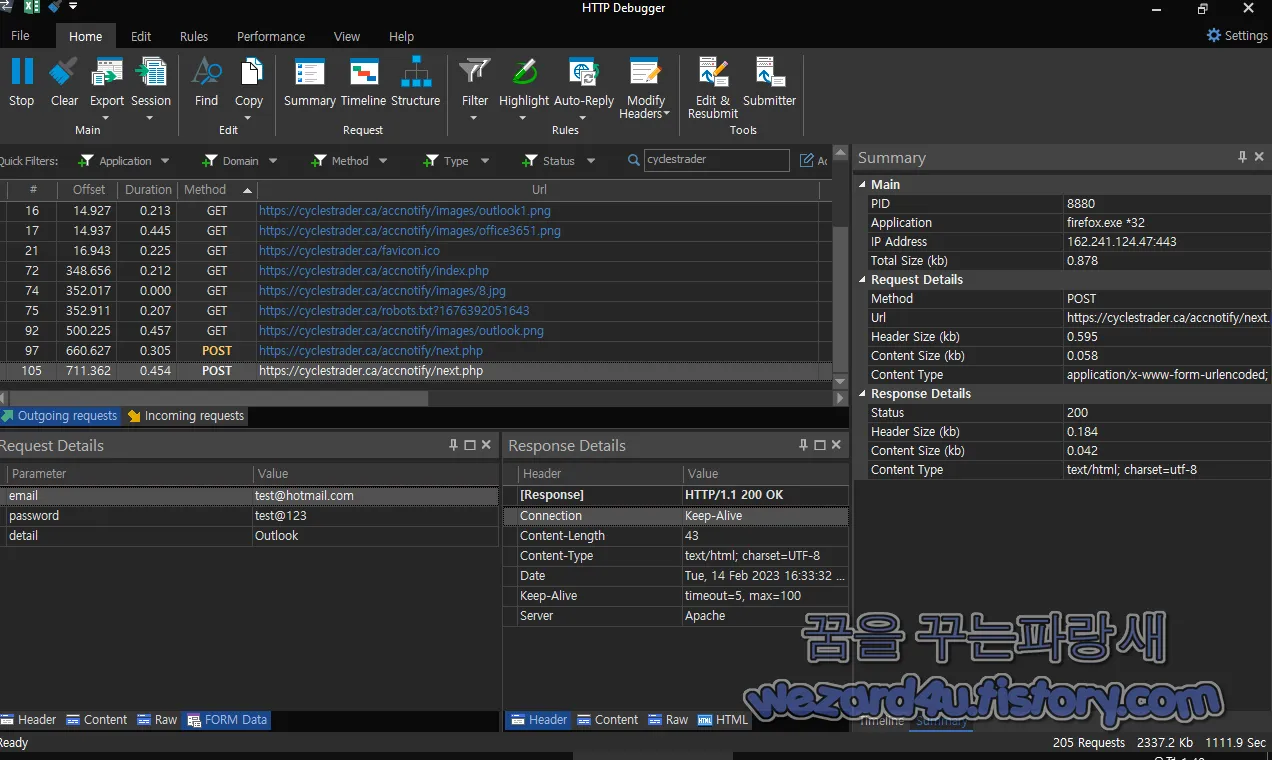
Task: Select request row 97 next.php POST
Action: tap(415, 351)
